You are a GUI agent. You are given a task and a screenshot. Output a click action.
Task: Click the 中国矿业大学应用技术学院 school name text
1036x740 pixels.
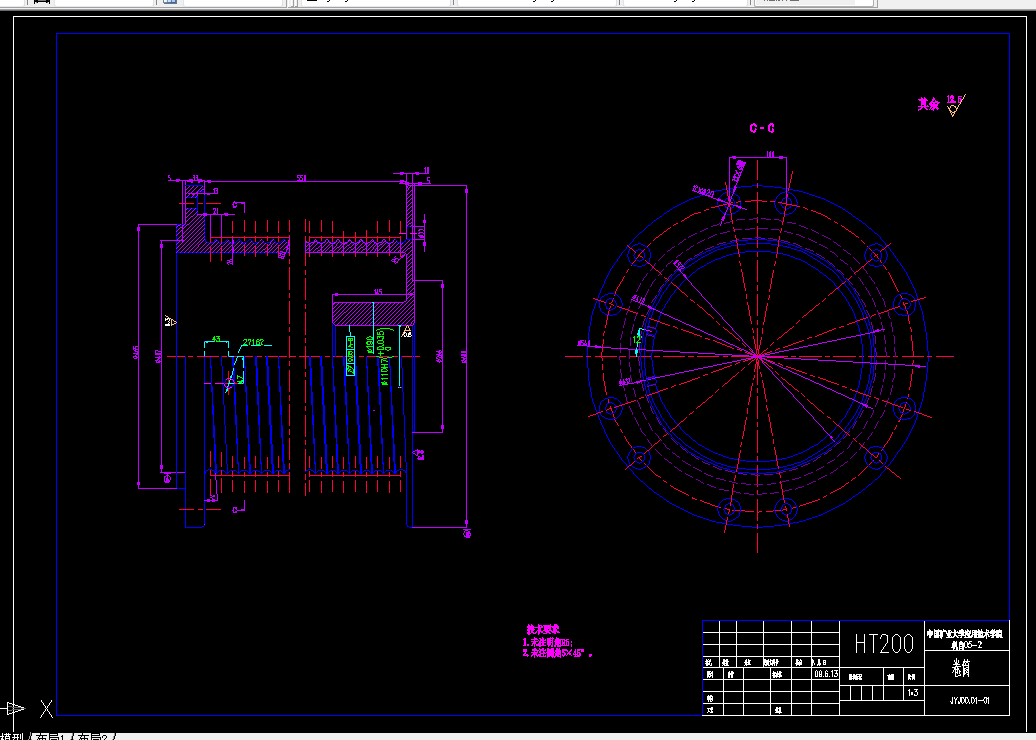964,634
